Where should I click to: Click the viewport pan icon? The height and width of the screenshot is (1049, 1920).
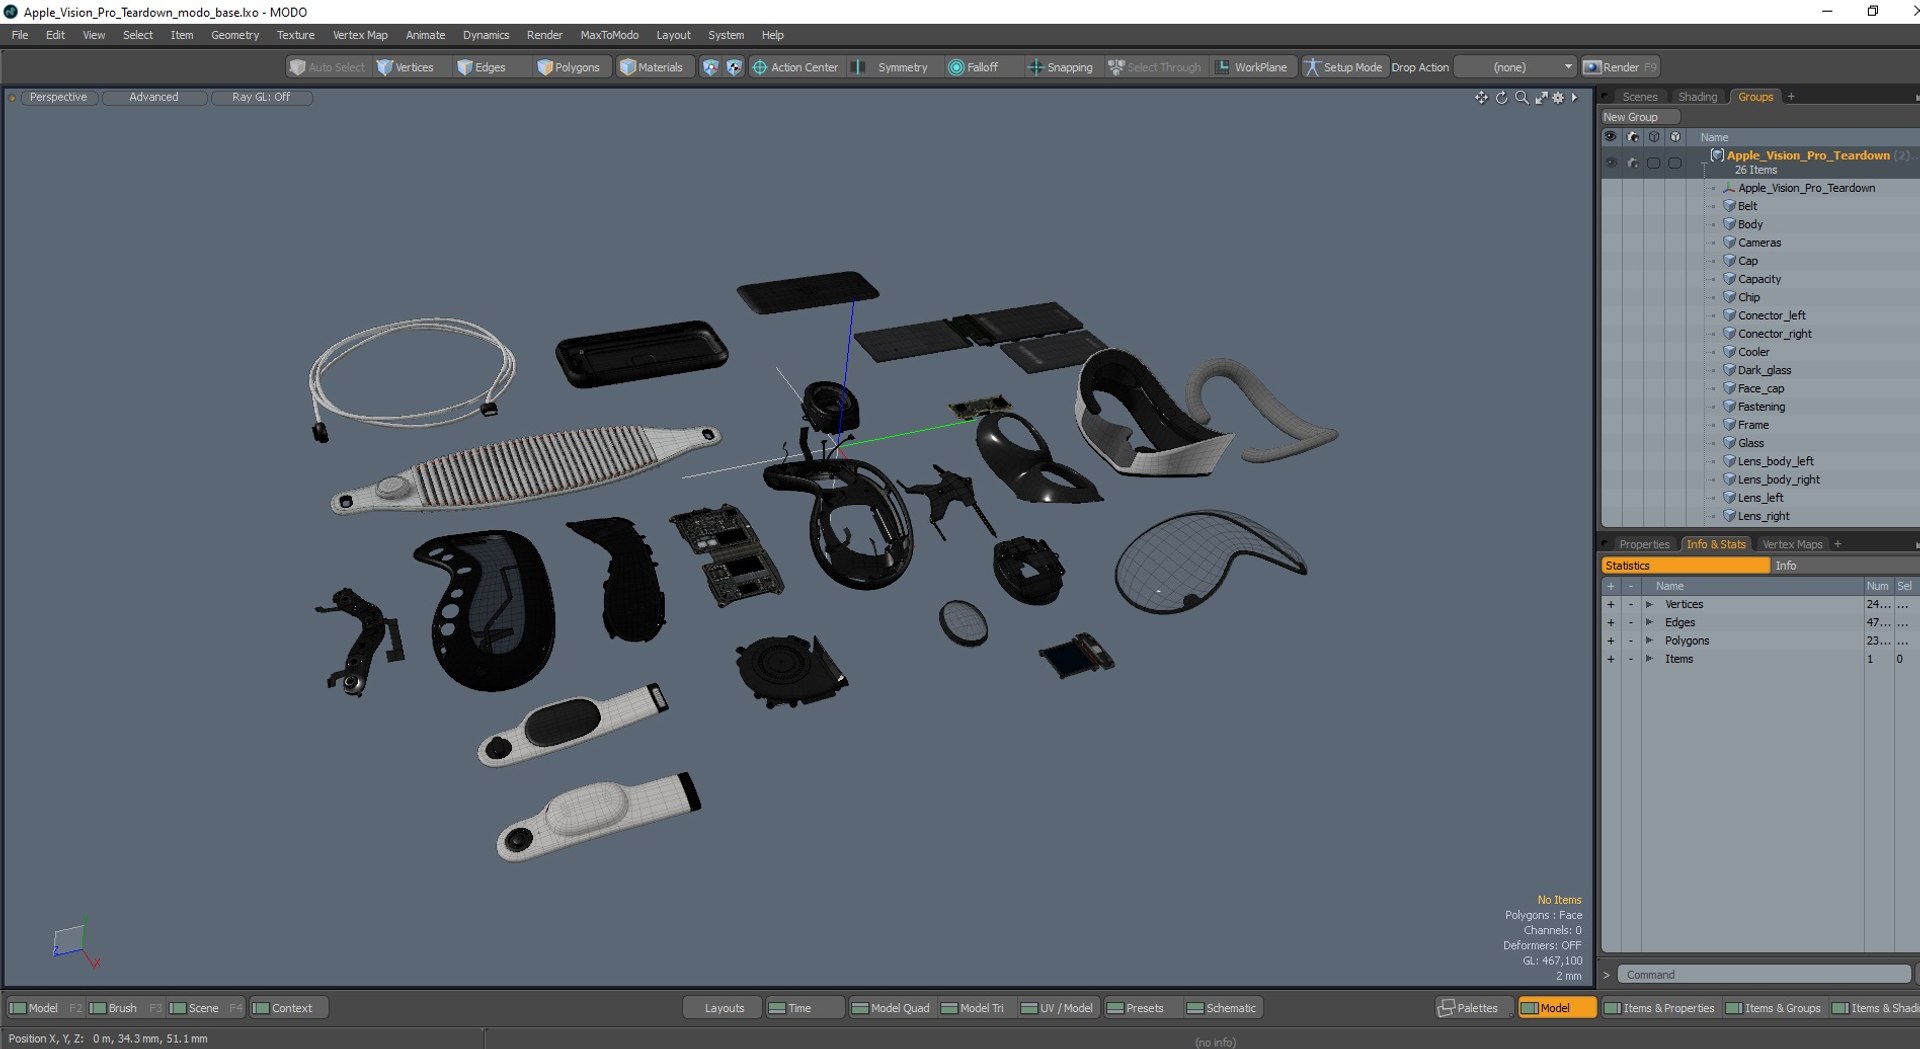click(1481, 97)
